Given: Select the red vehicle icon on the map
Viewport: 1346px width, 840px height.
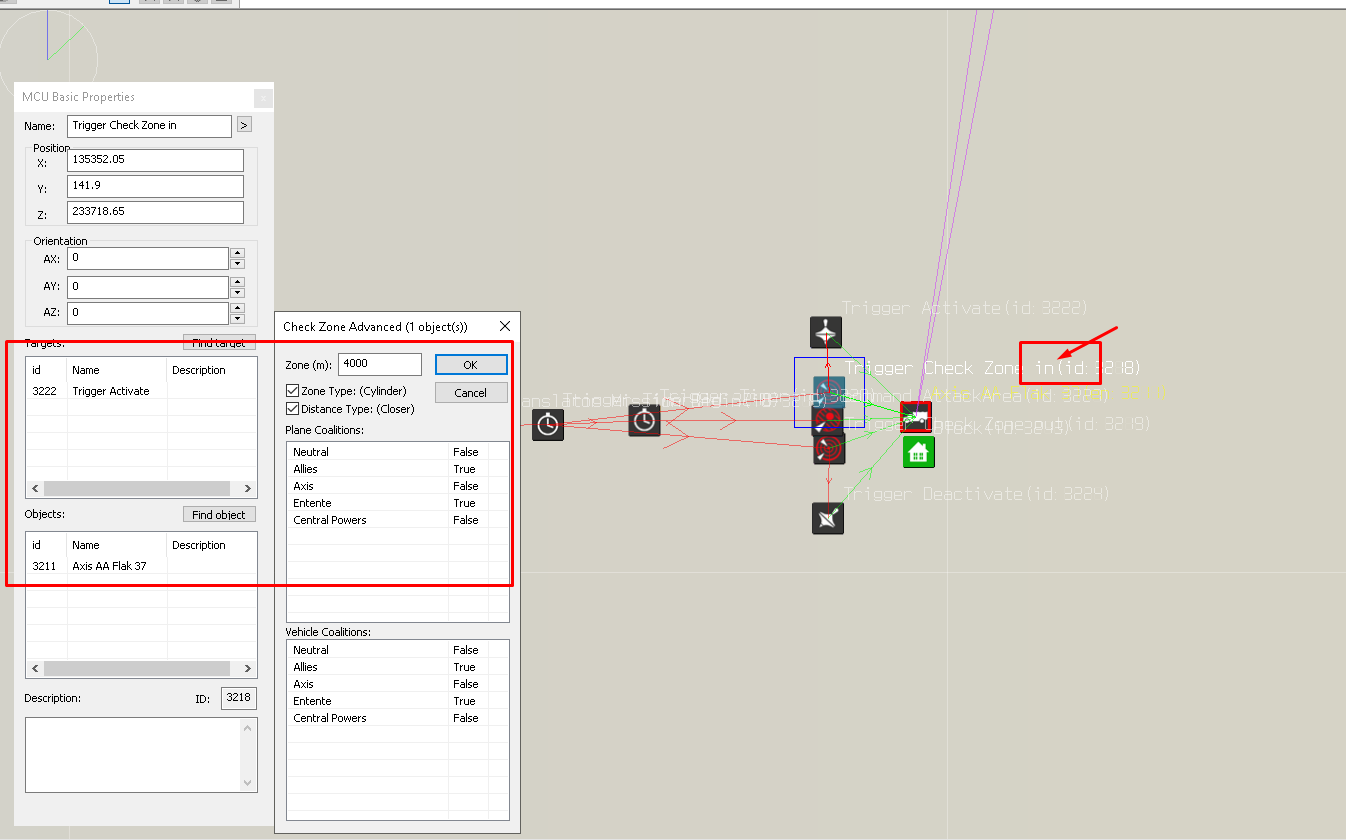Looking at the screenshot, I should [916, 416].
